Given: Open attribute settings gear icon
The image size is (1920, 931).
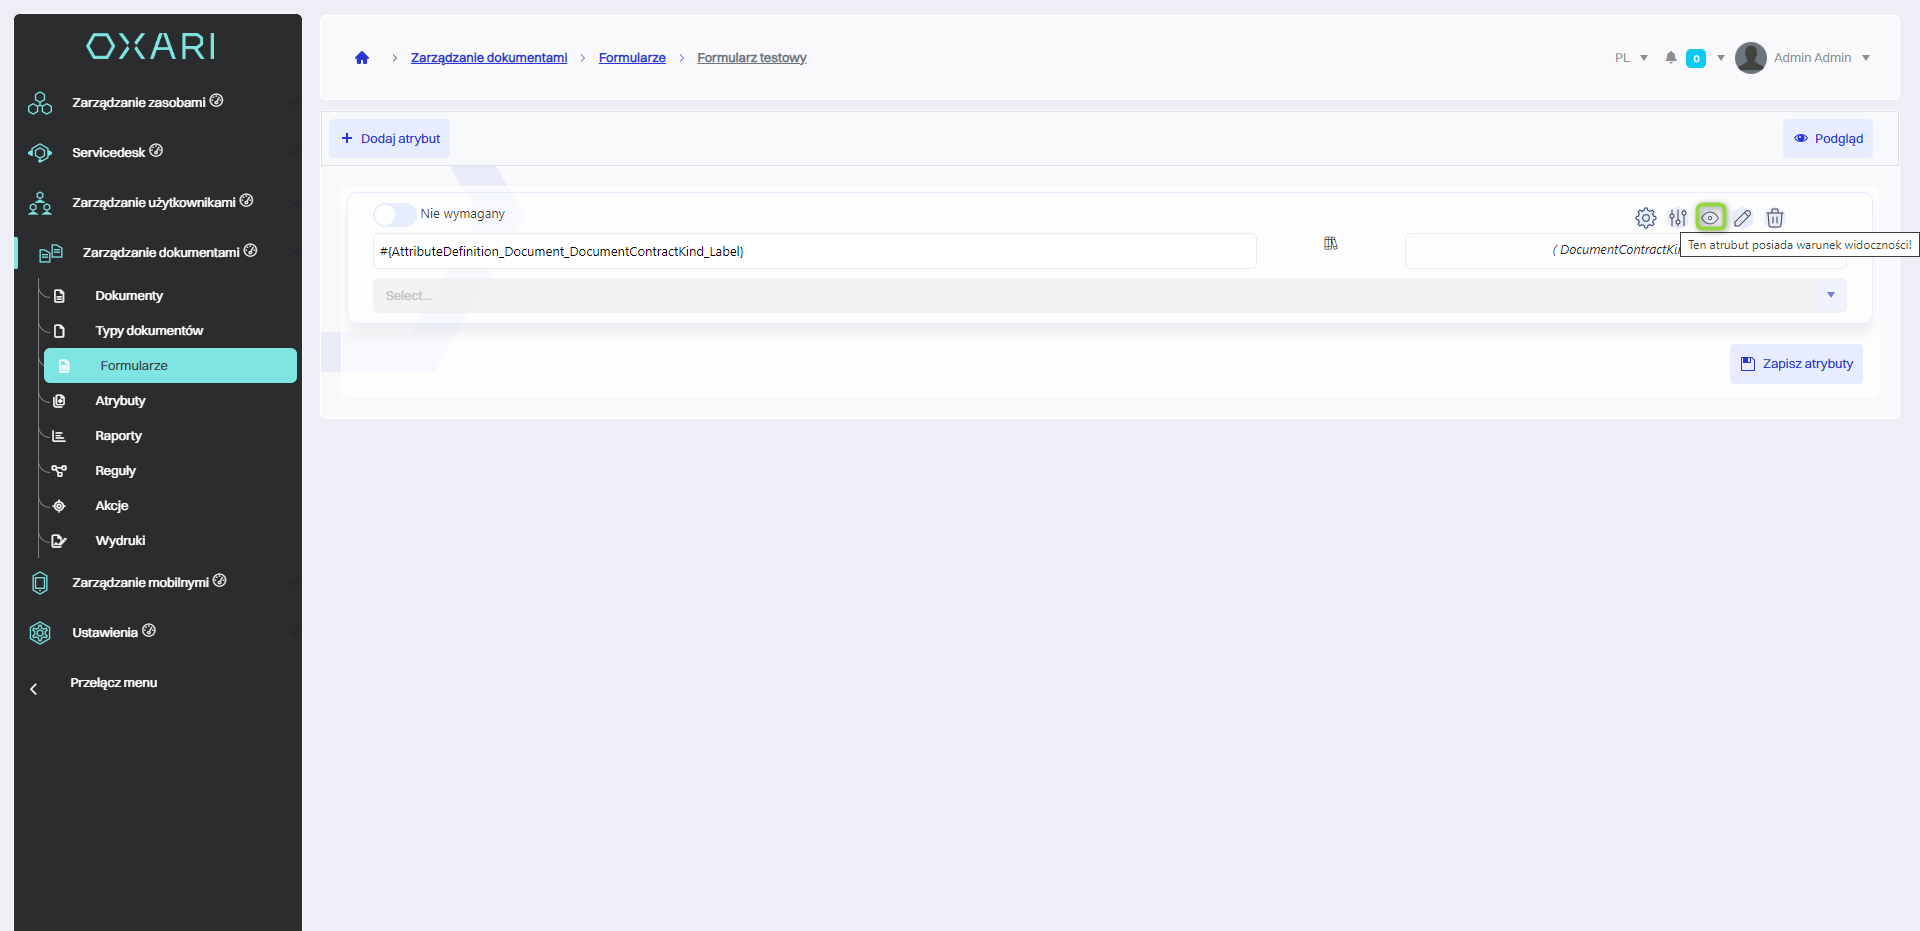Looking at the screenshot, I should pos(1645,218).
